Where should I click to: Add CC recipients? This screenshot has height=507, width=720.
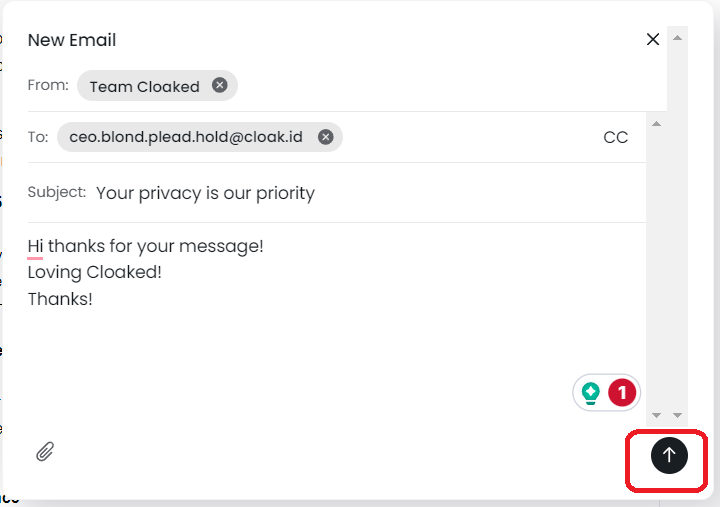[616, 137]
